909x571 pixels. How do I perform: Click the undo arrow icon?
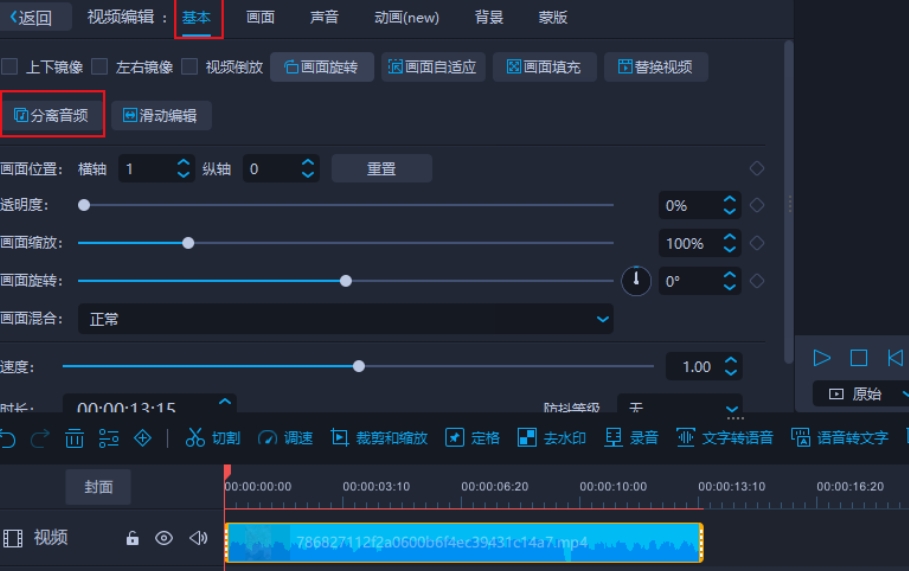(8, 439)
